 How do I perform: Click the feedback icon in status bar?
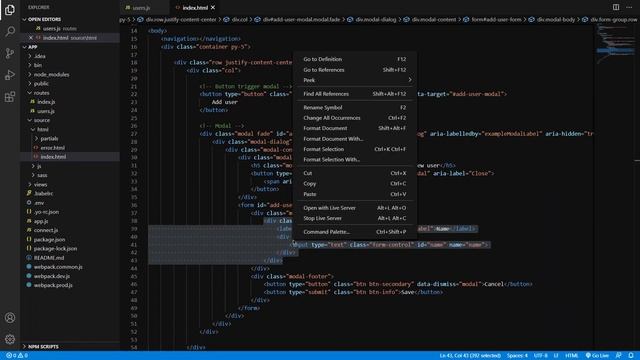619,356
